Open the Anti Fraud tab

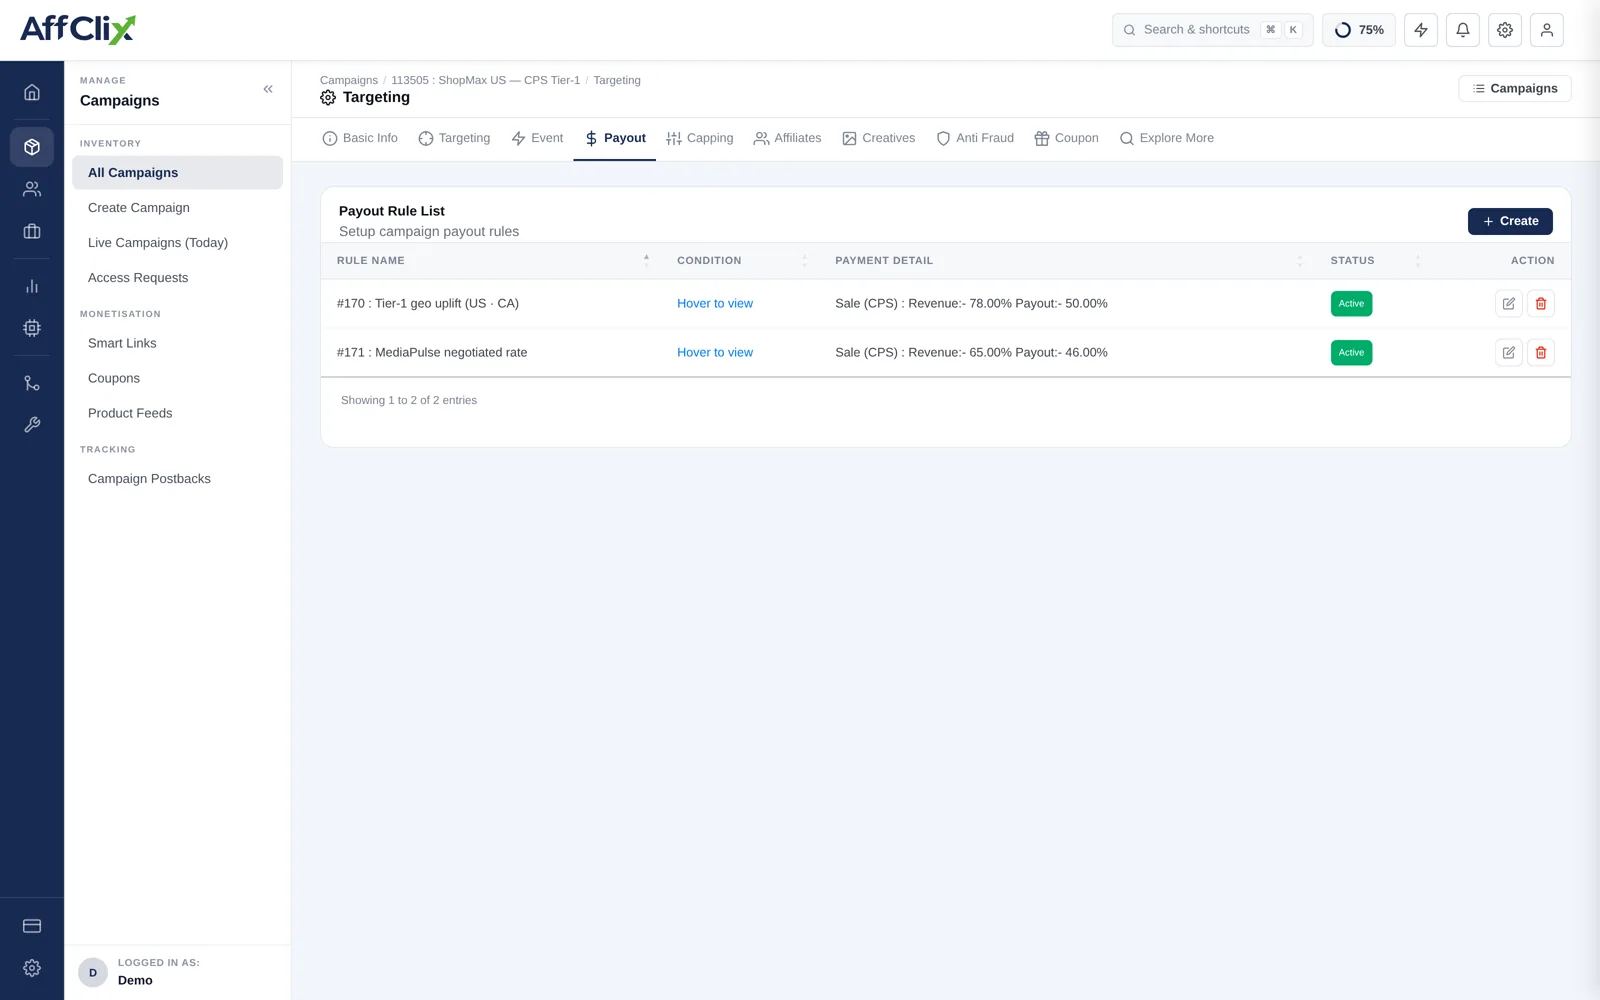(975, 138)
